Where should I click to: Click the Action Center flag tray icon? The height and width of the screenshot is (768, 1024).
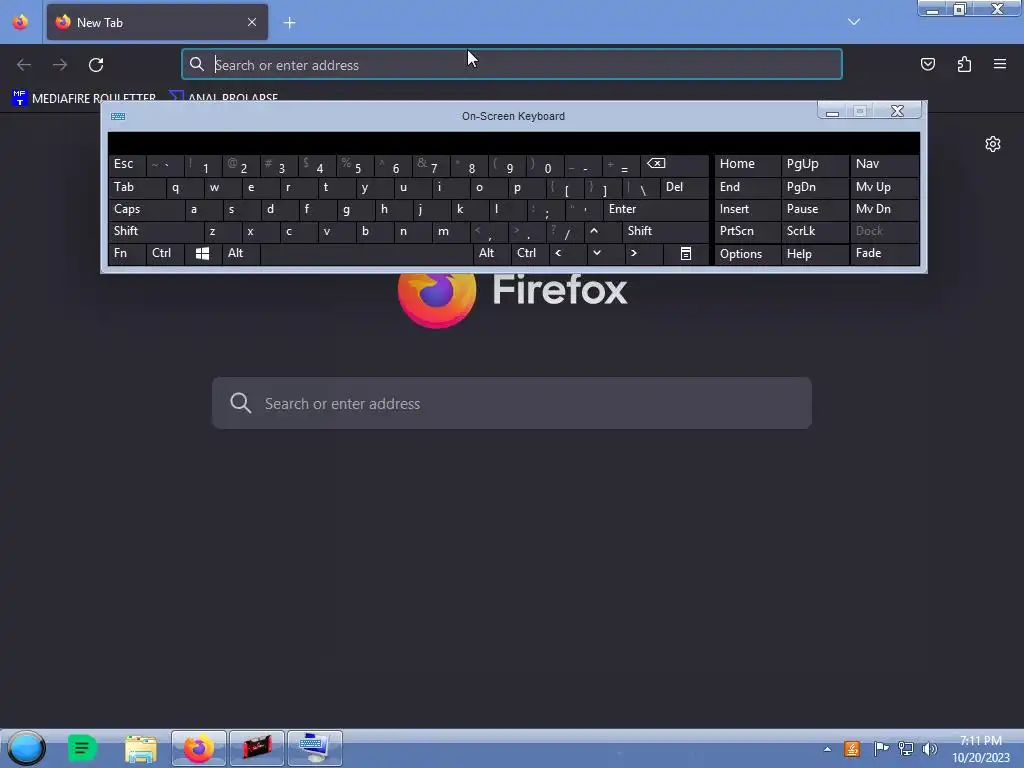coord(881,749)
